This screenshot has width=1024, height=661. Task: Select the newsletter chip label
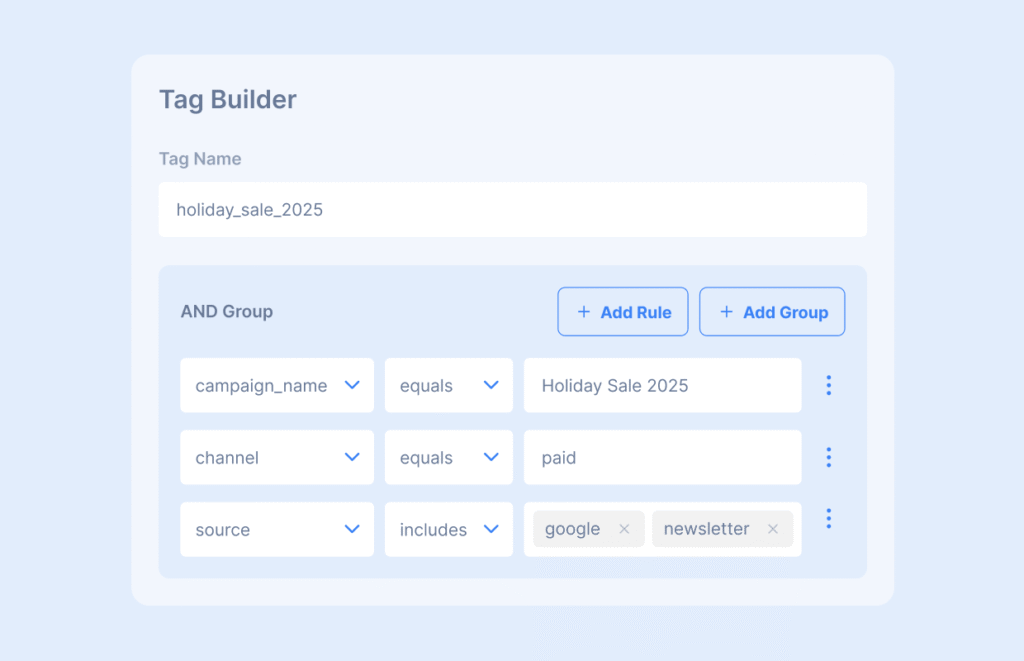tap(706, 530)
